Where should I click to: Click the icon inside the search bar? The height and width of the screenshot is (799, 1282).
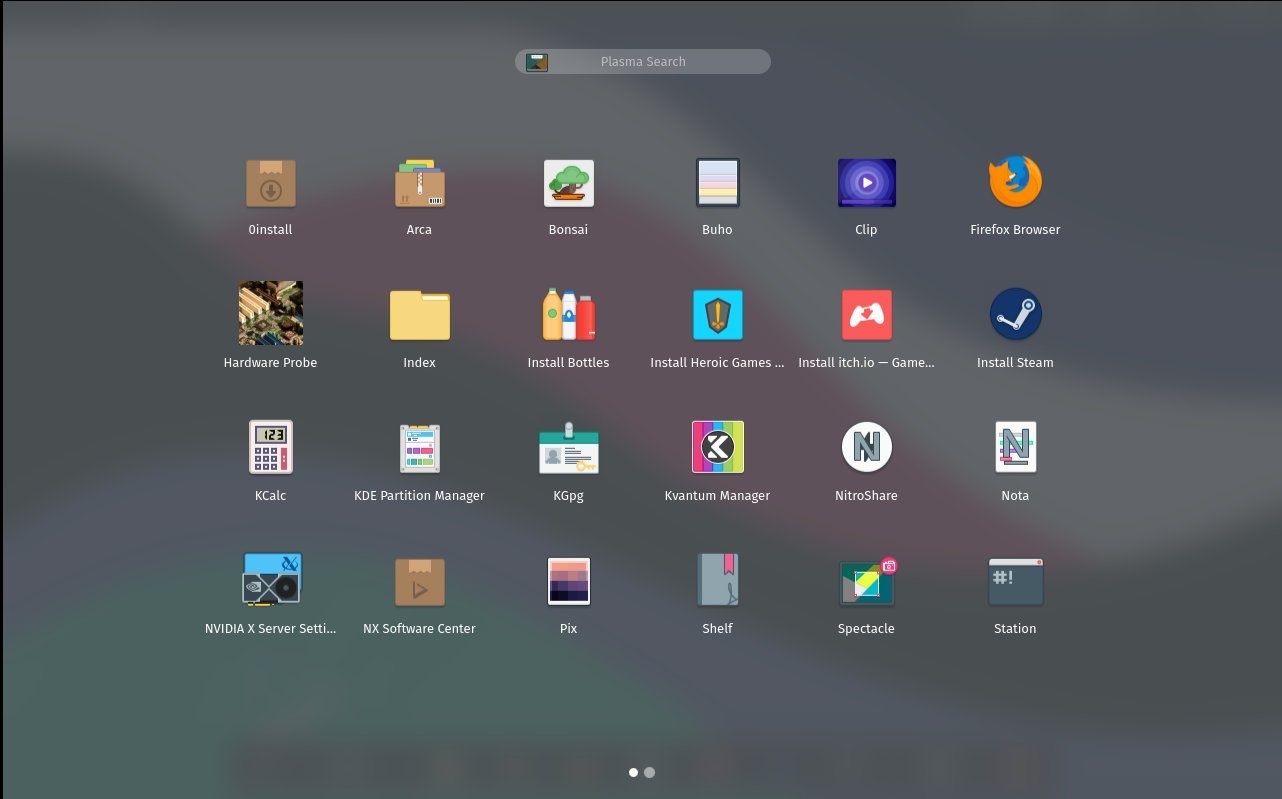tap(537, 62)
